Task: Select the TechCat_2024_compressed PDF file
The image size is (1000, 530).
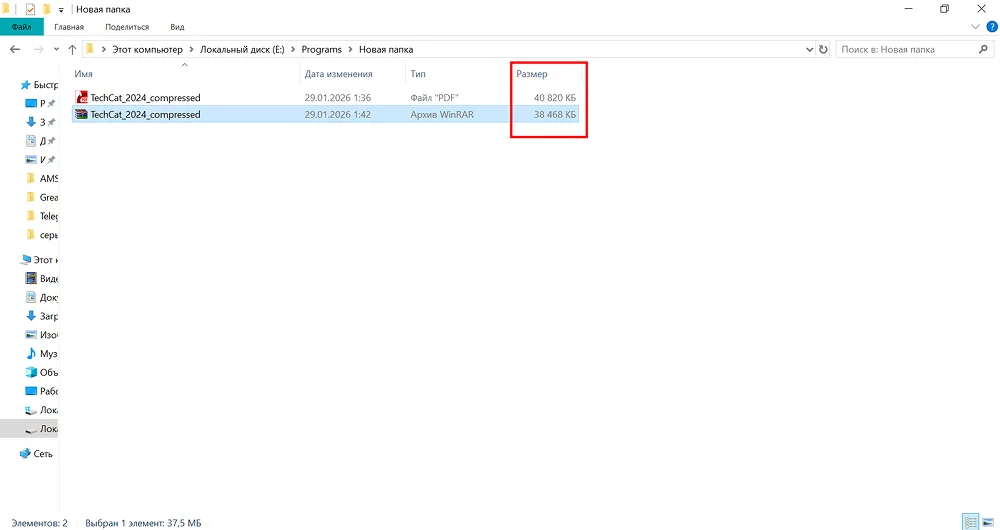Action: click(145, 98)
